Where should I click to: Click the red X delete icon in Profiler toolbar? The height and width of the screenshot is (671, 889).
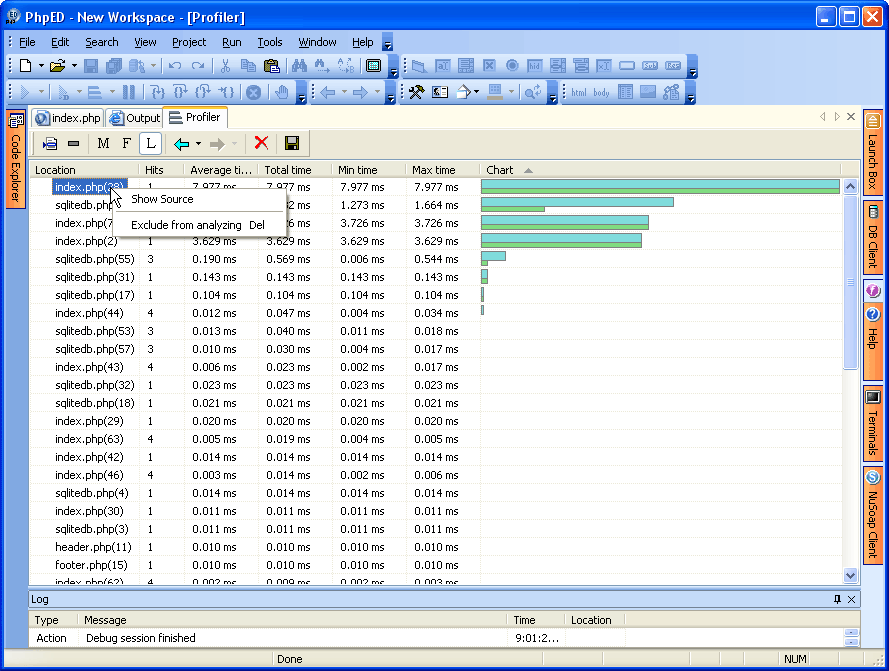tap(261, 143)
